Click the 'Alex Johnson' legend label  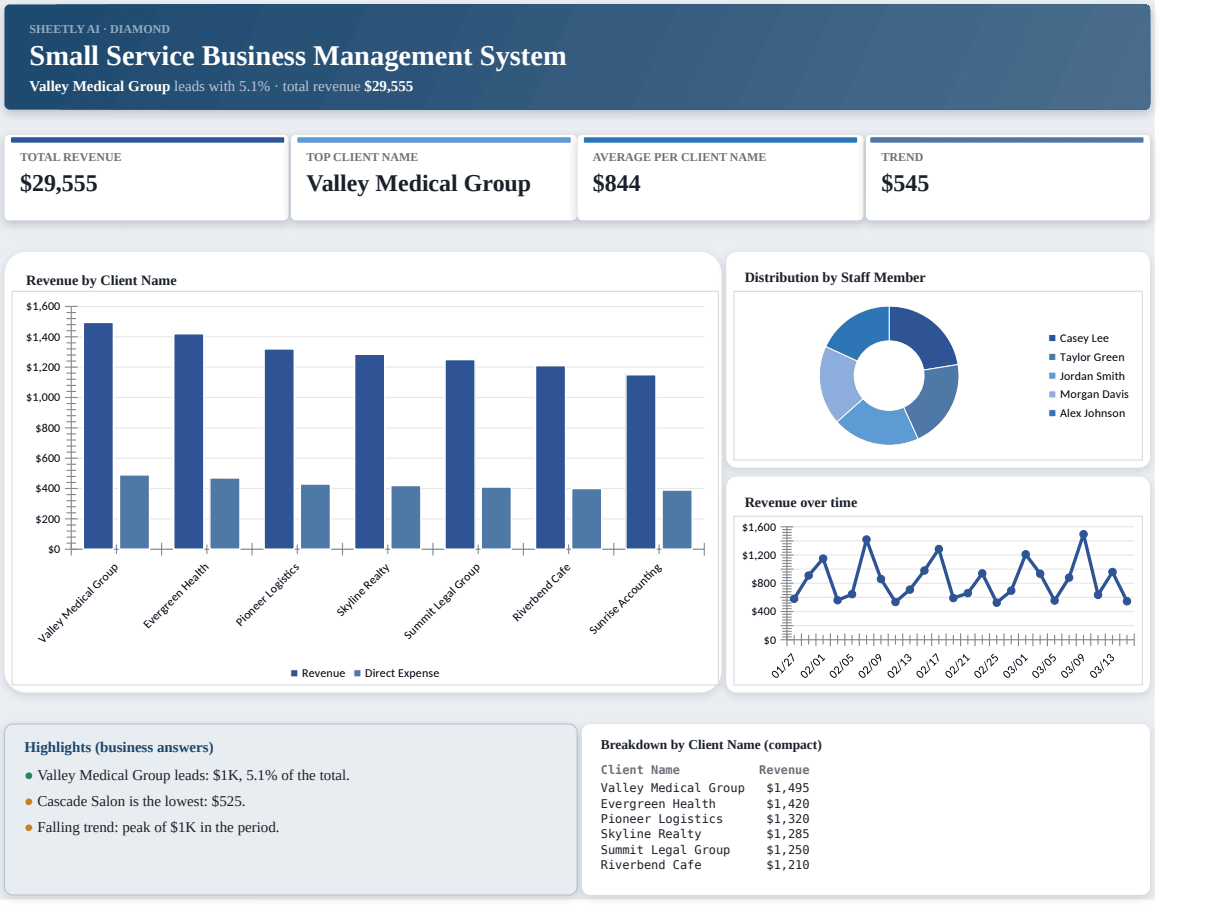tap(1092, 414)
